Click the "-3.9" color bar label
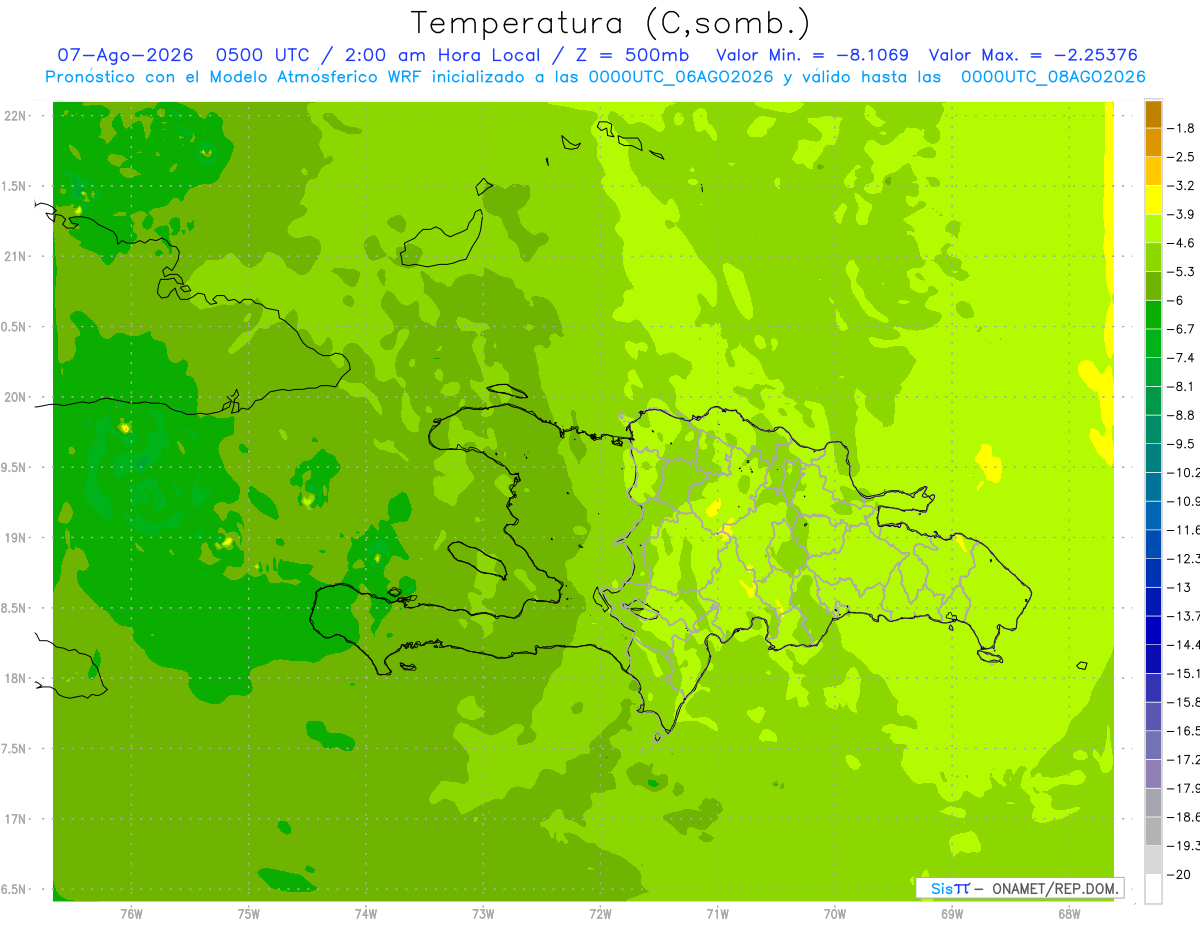 coord(1183,214)
